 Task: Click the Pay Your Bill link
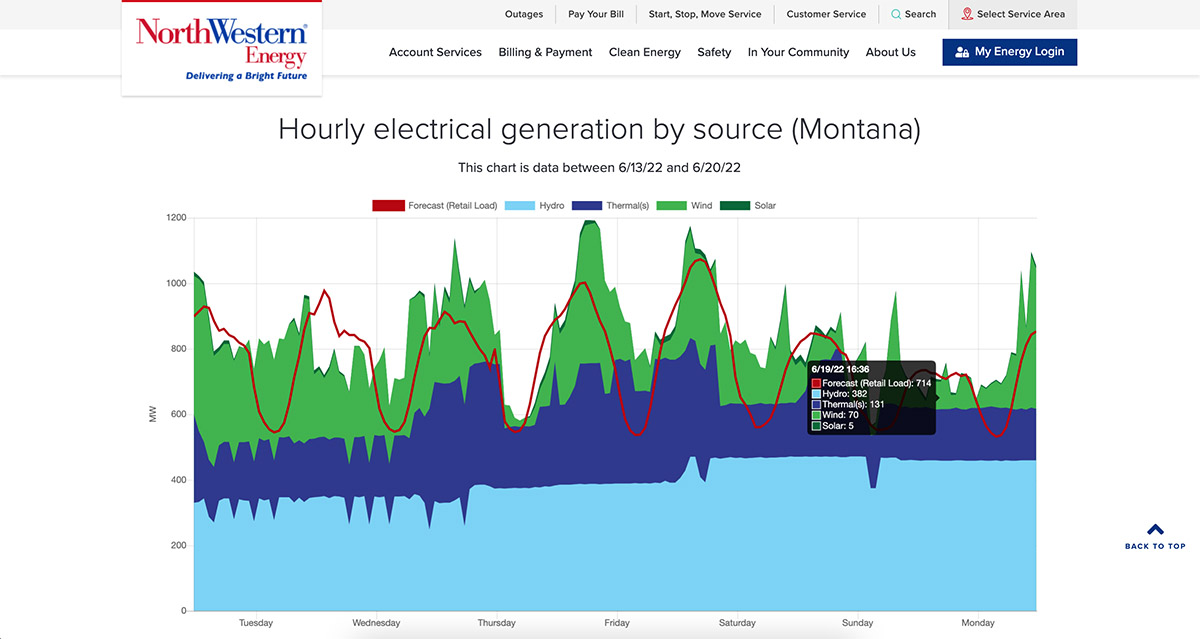pyautogui.click(x=596, y=14)
